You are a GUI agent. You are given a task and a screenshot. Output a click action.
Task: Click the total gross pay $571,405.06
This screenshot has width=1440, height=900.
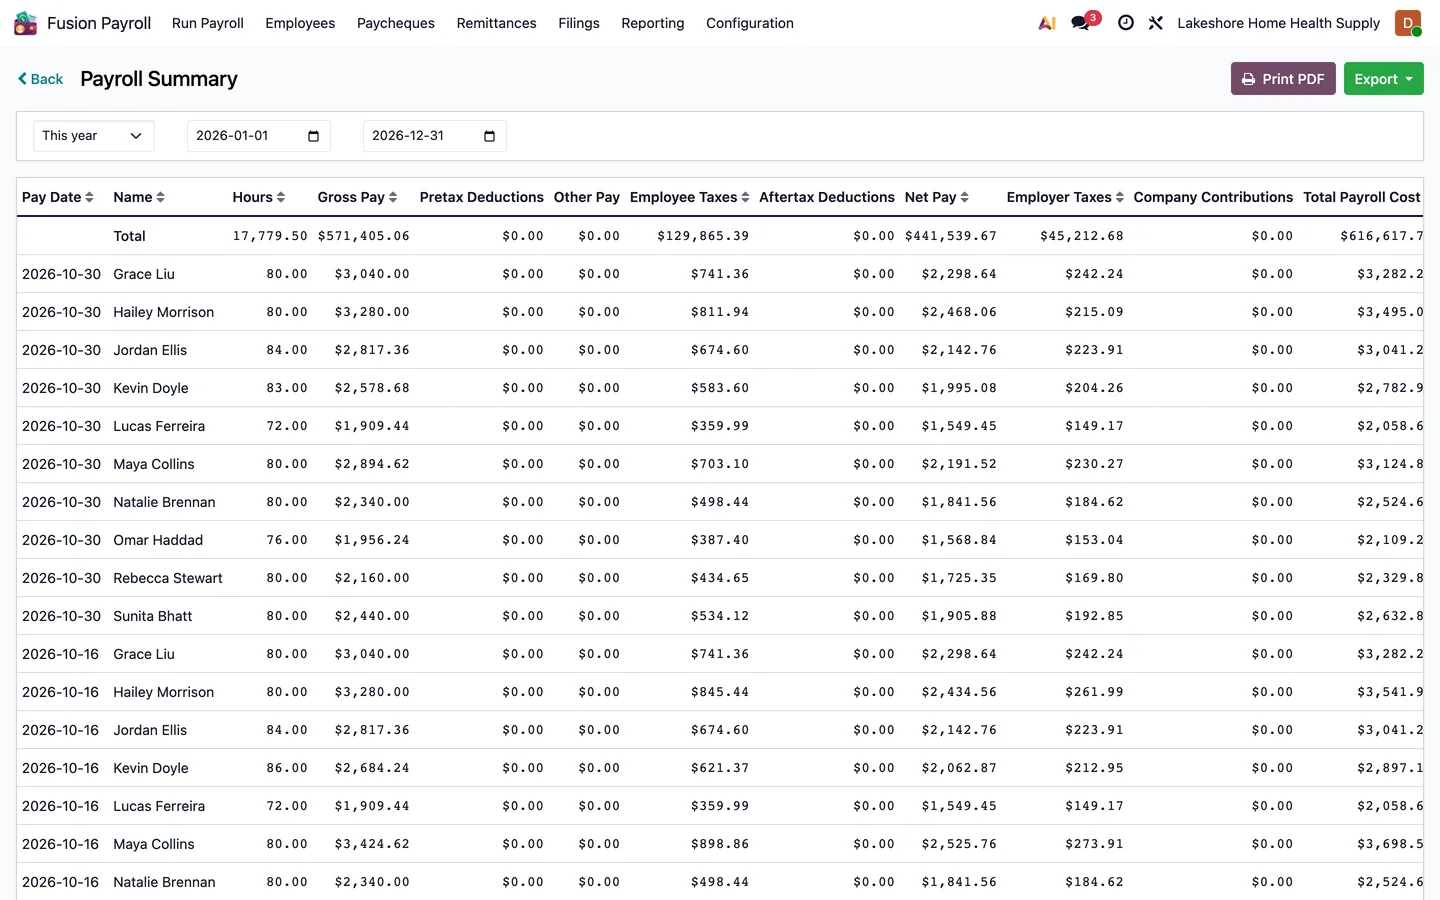tap(364, 236)
